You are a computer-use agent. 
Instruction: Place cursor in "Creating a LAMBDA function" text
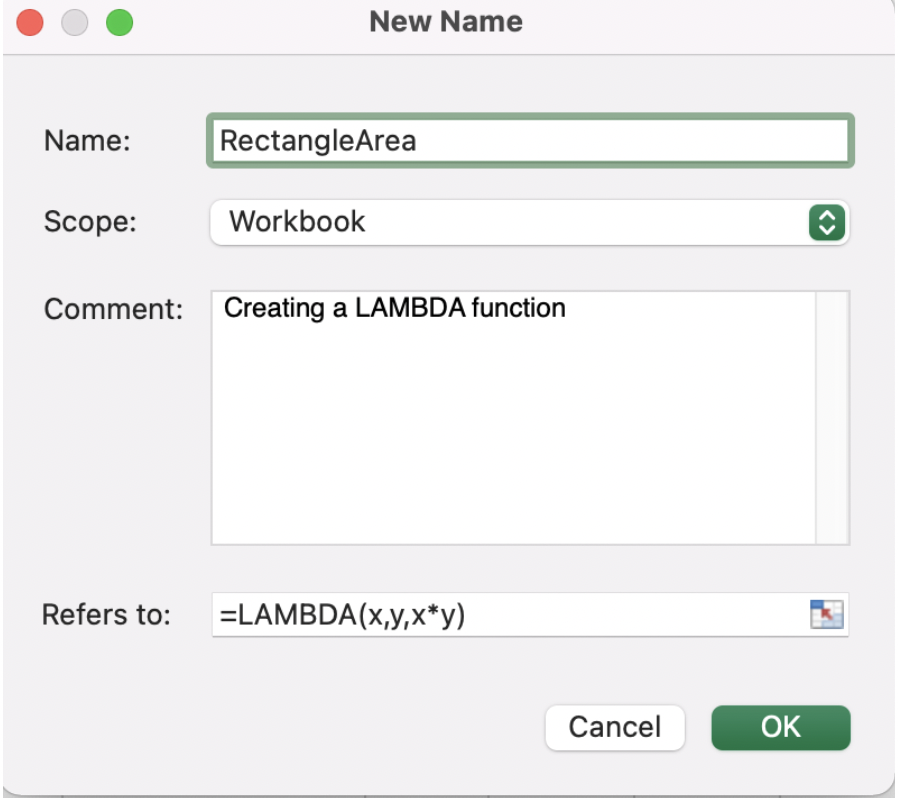[395, 308]
